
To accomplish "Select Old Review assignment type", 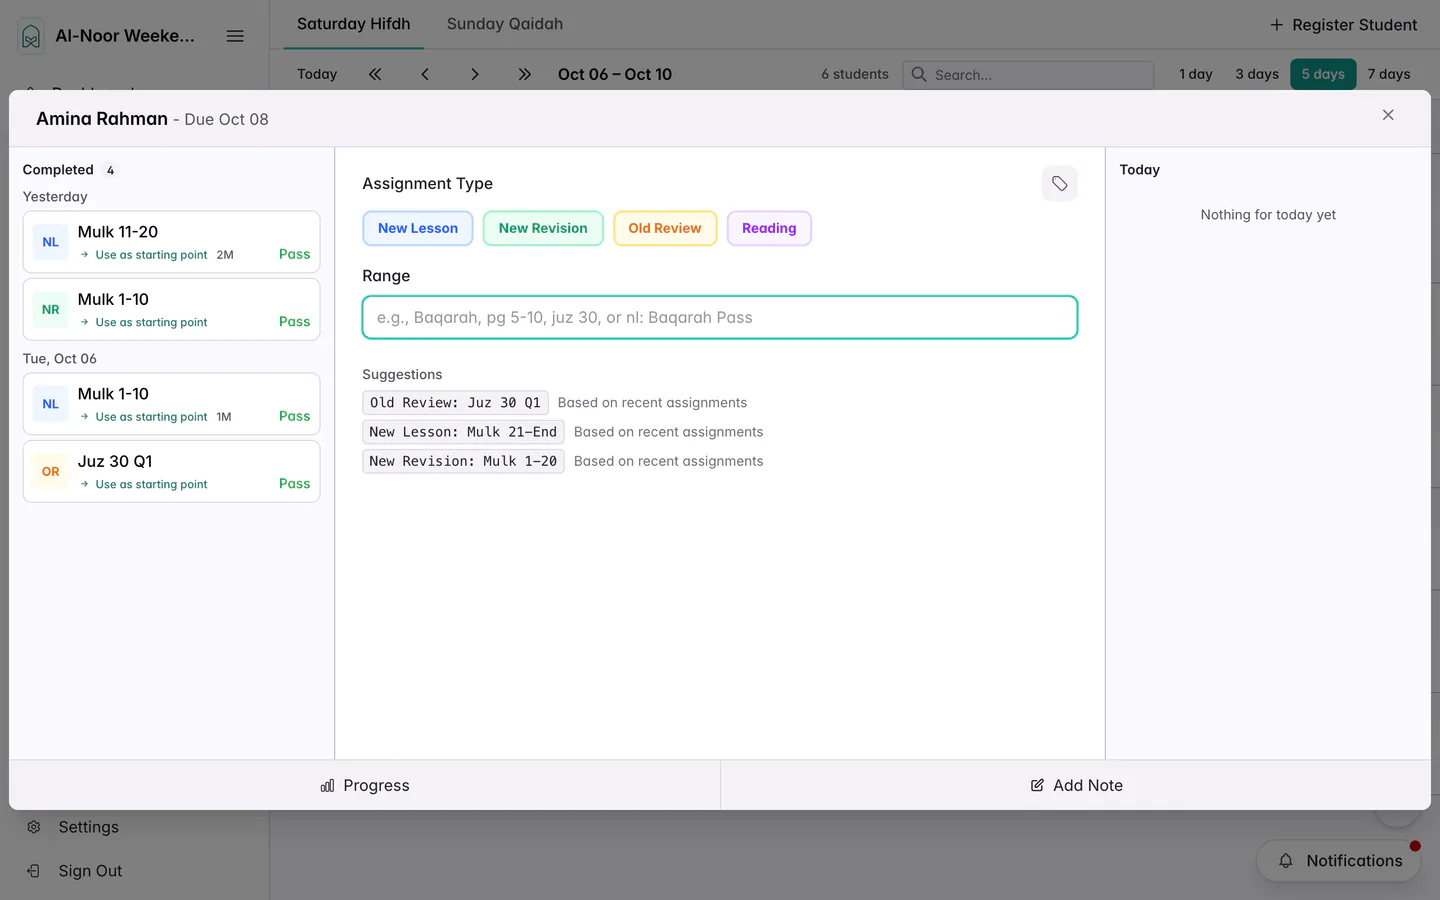I will [x=665, y=228].
